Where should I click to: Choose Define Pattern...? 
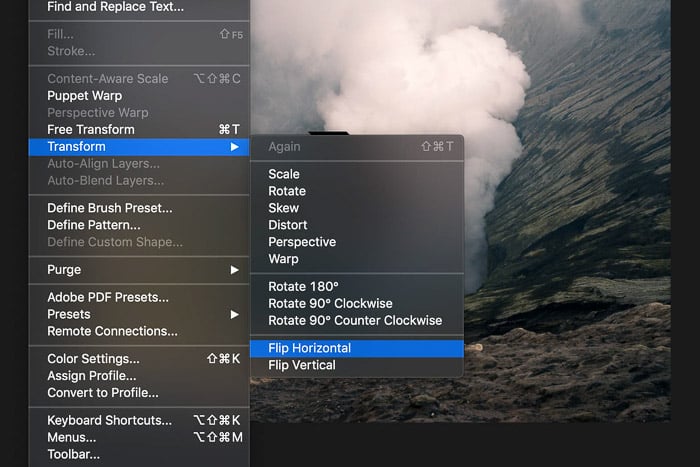tap(139, 225)
